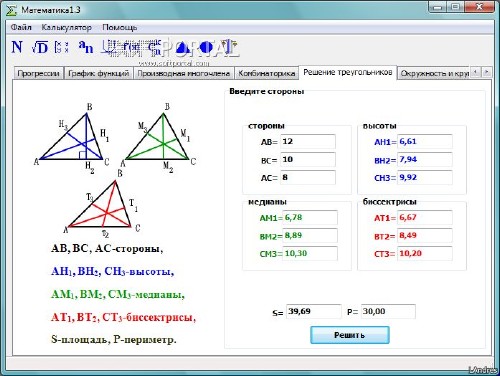The width and height of the screenshot is (500, 376).
Task: Open the square root D discriminant tool
Action: (x=40, y=47)
